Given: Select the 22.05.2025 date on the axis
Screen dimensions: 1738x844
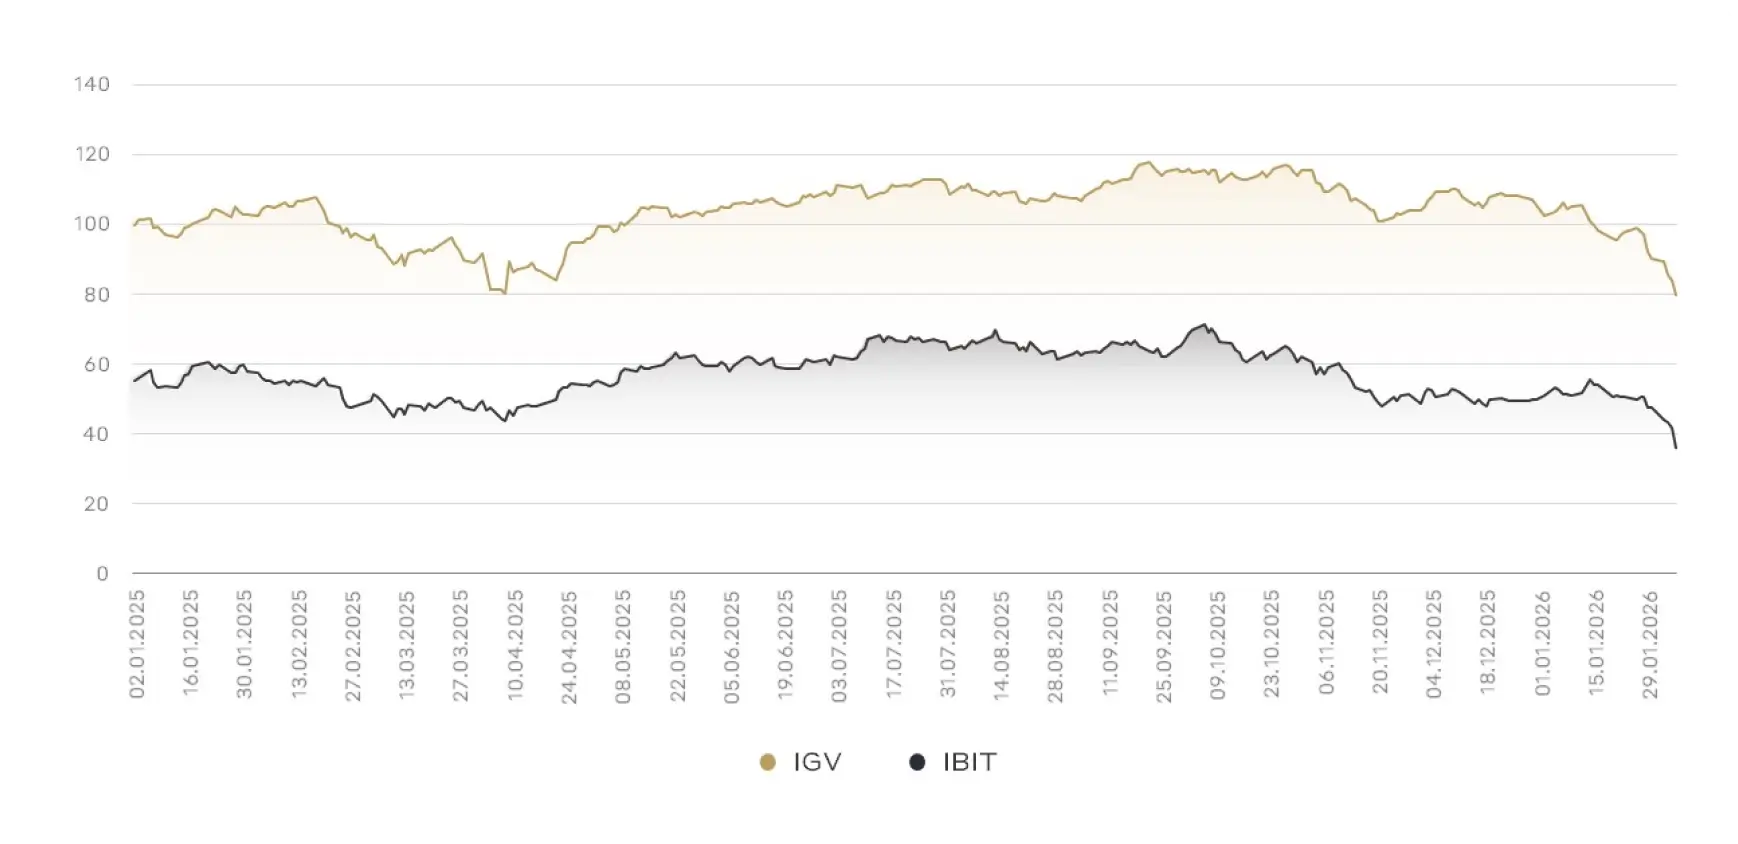Looking at the screenshot, I should [678, 645].
